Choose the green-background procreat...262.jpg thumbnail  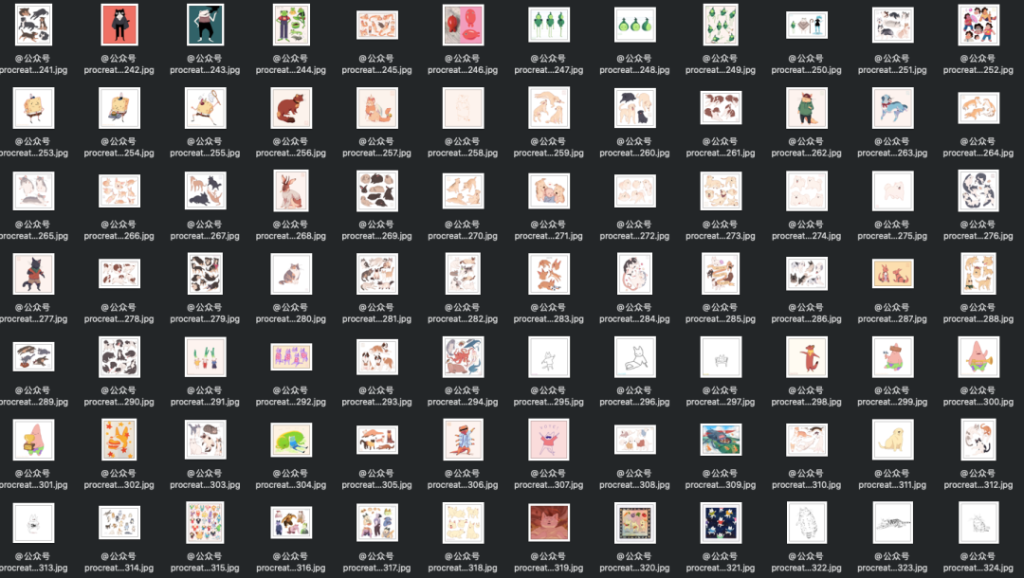click(806, 108)
